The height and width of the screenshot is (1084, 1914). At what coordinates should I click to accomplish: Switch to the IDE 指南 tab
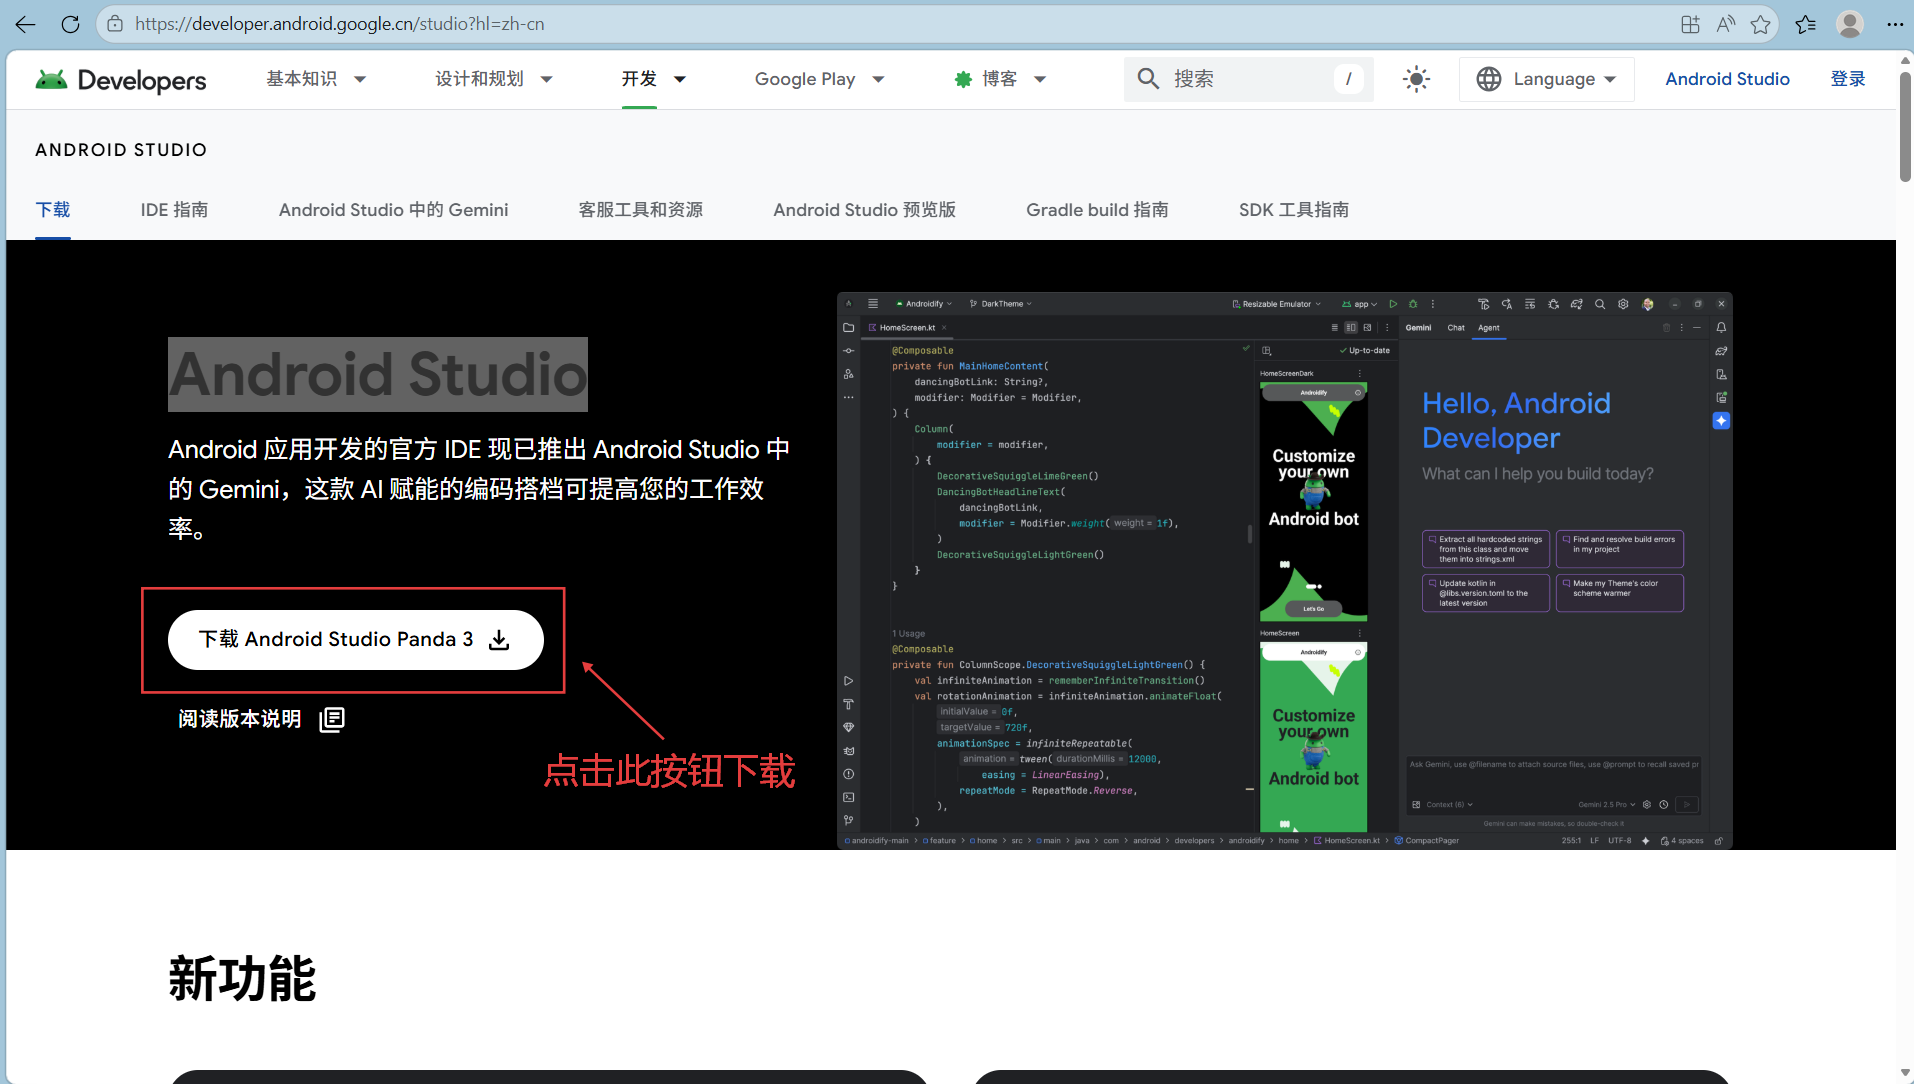tap(174, 210)
